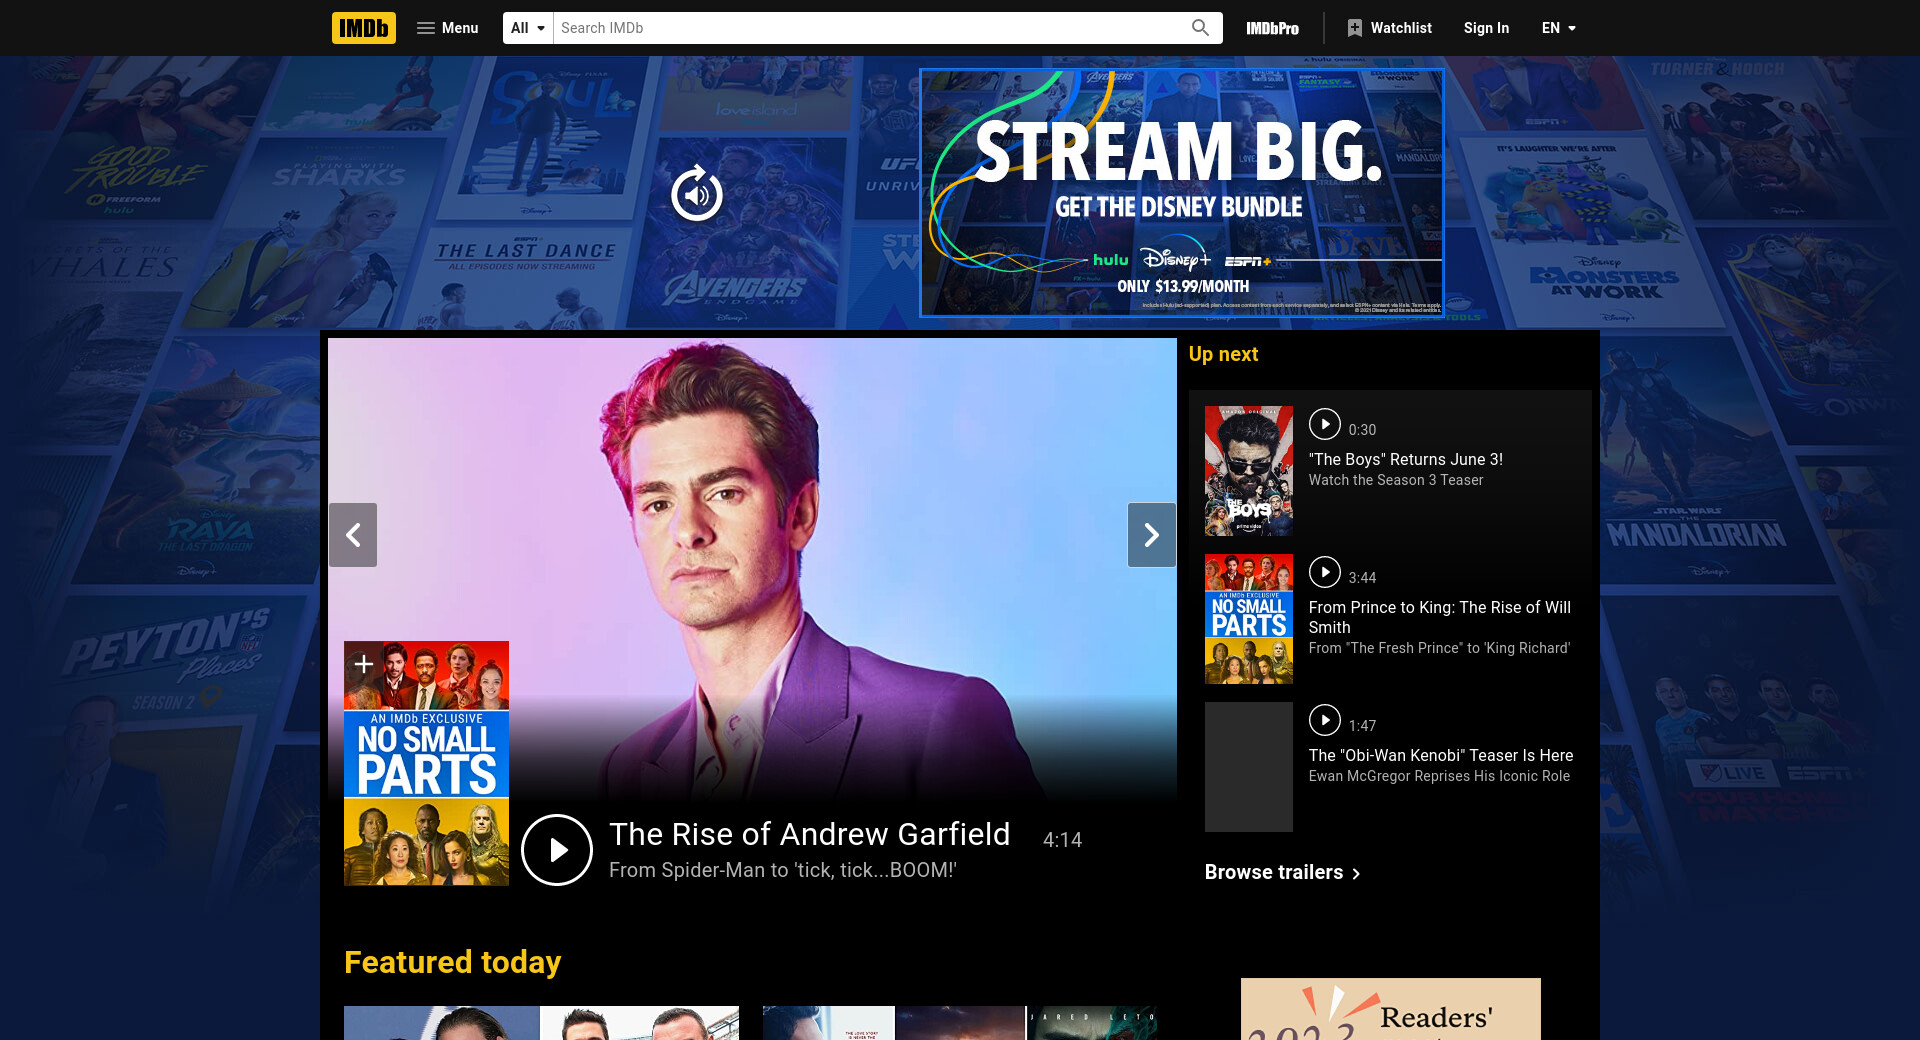Open the Disney Bundle Stream Big ad
This screenshot has width=1920, height=1040.
click(1181, 193)
